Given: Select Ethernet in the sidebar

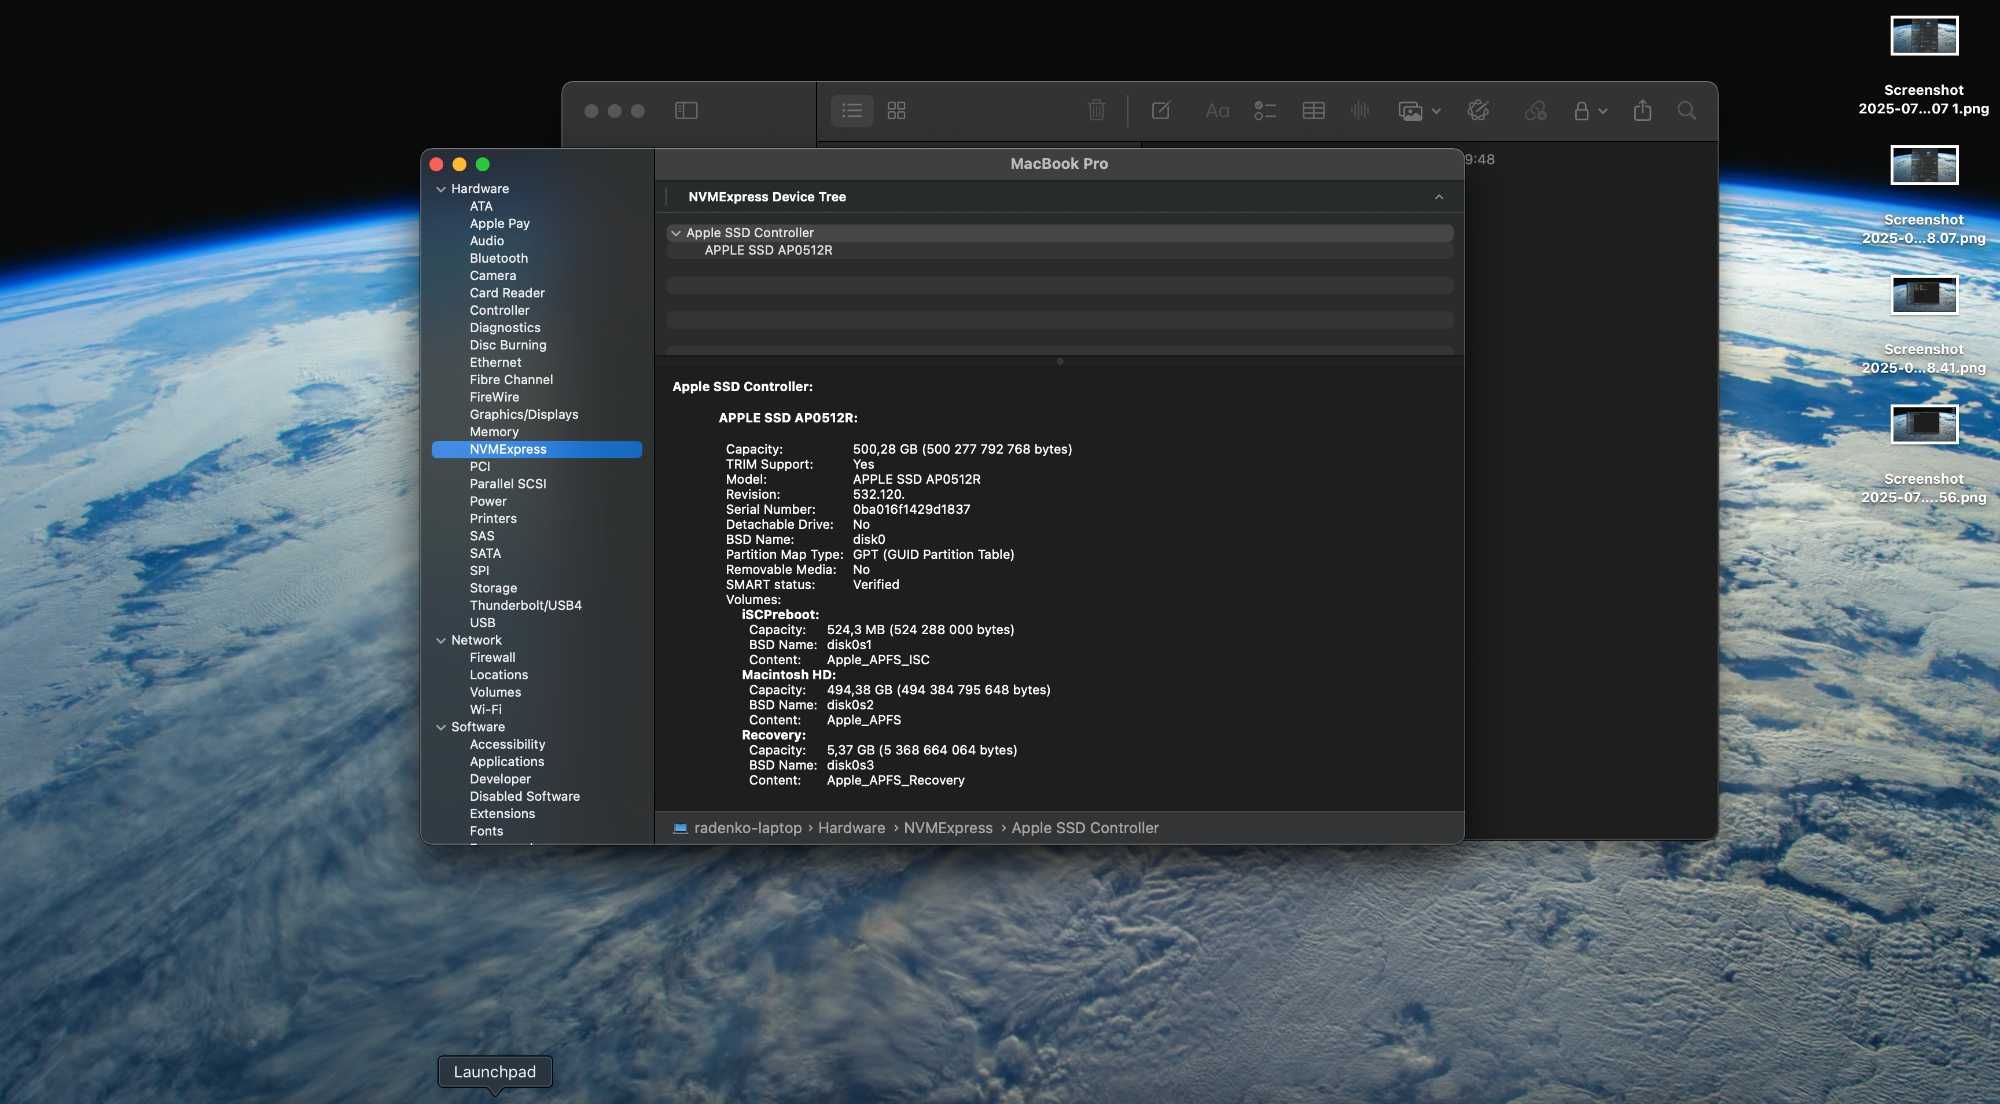Looking at the screenshot, I should pos(496,363).
